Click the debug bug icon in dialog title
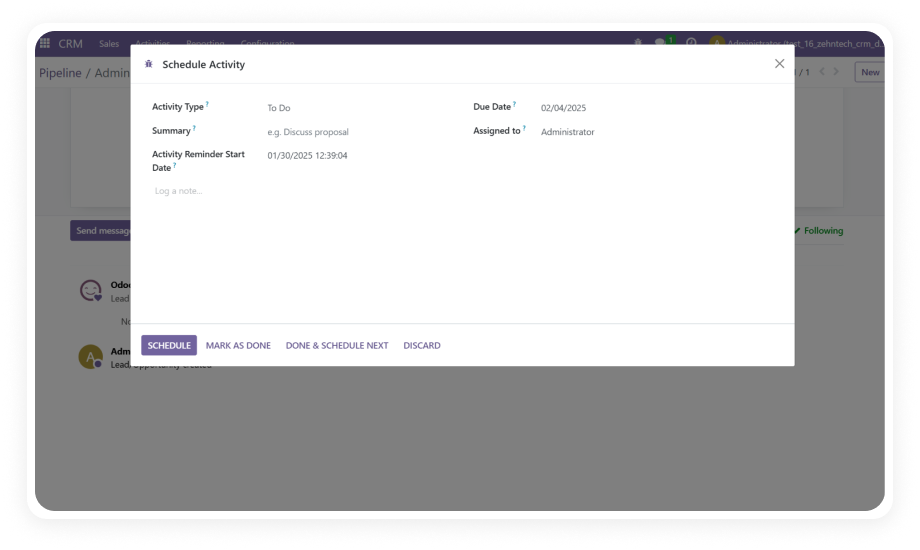The height and width of the screenshot is (550, 920). click(x=149, y=64)
